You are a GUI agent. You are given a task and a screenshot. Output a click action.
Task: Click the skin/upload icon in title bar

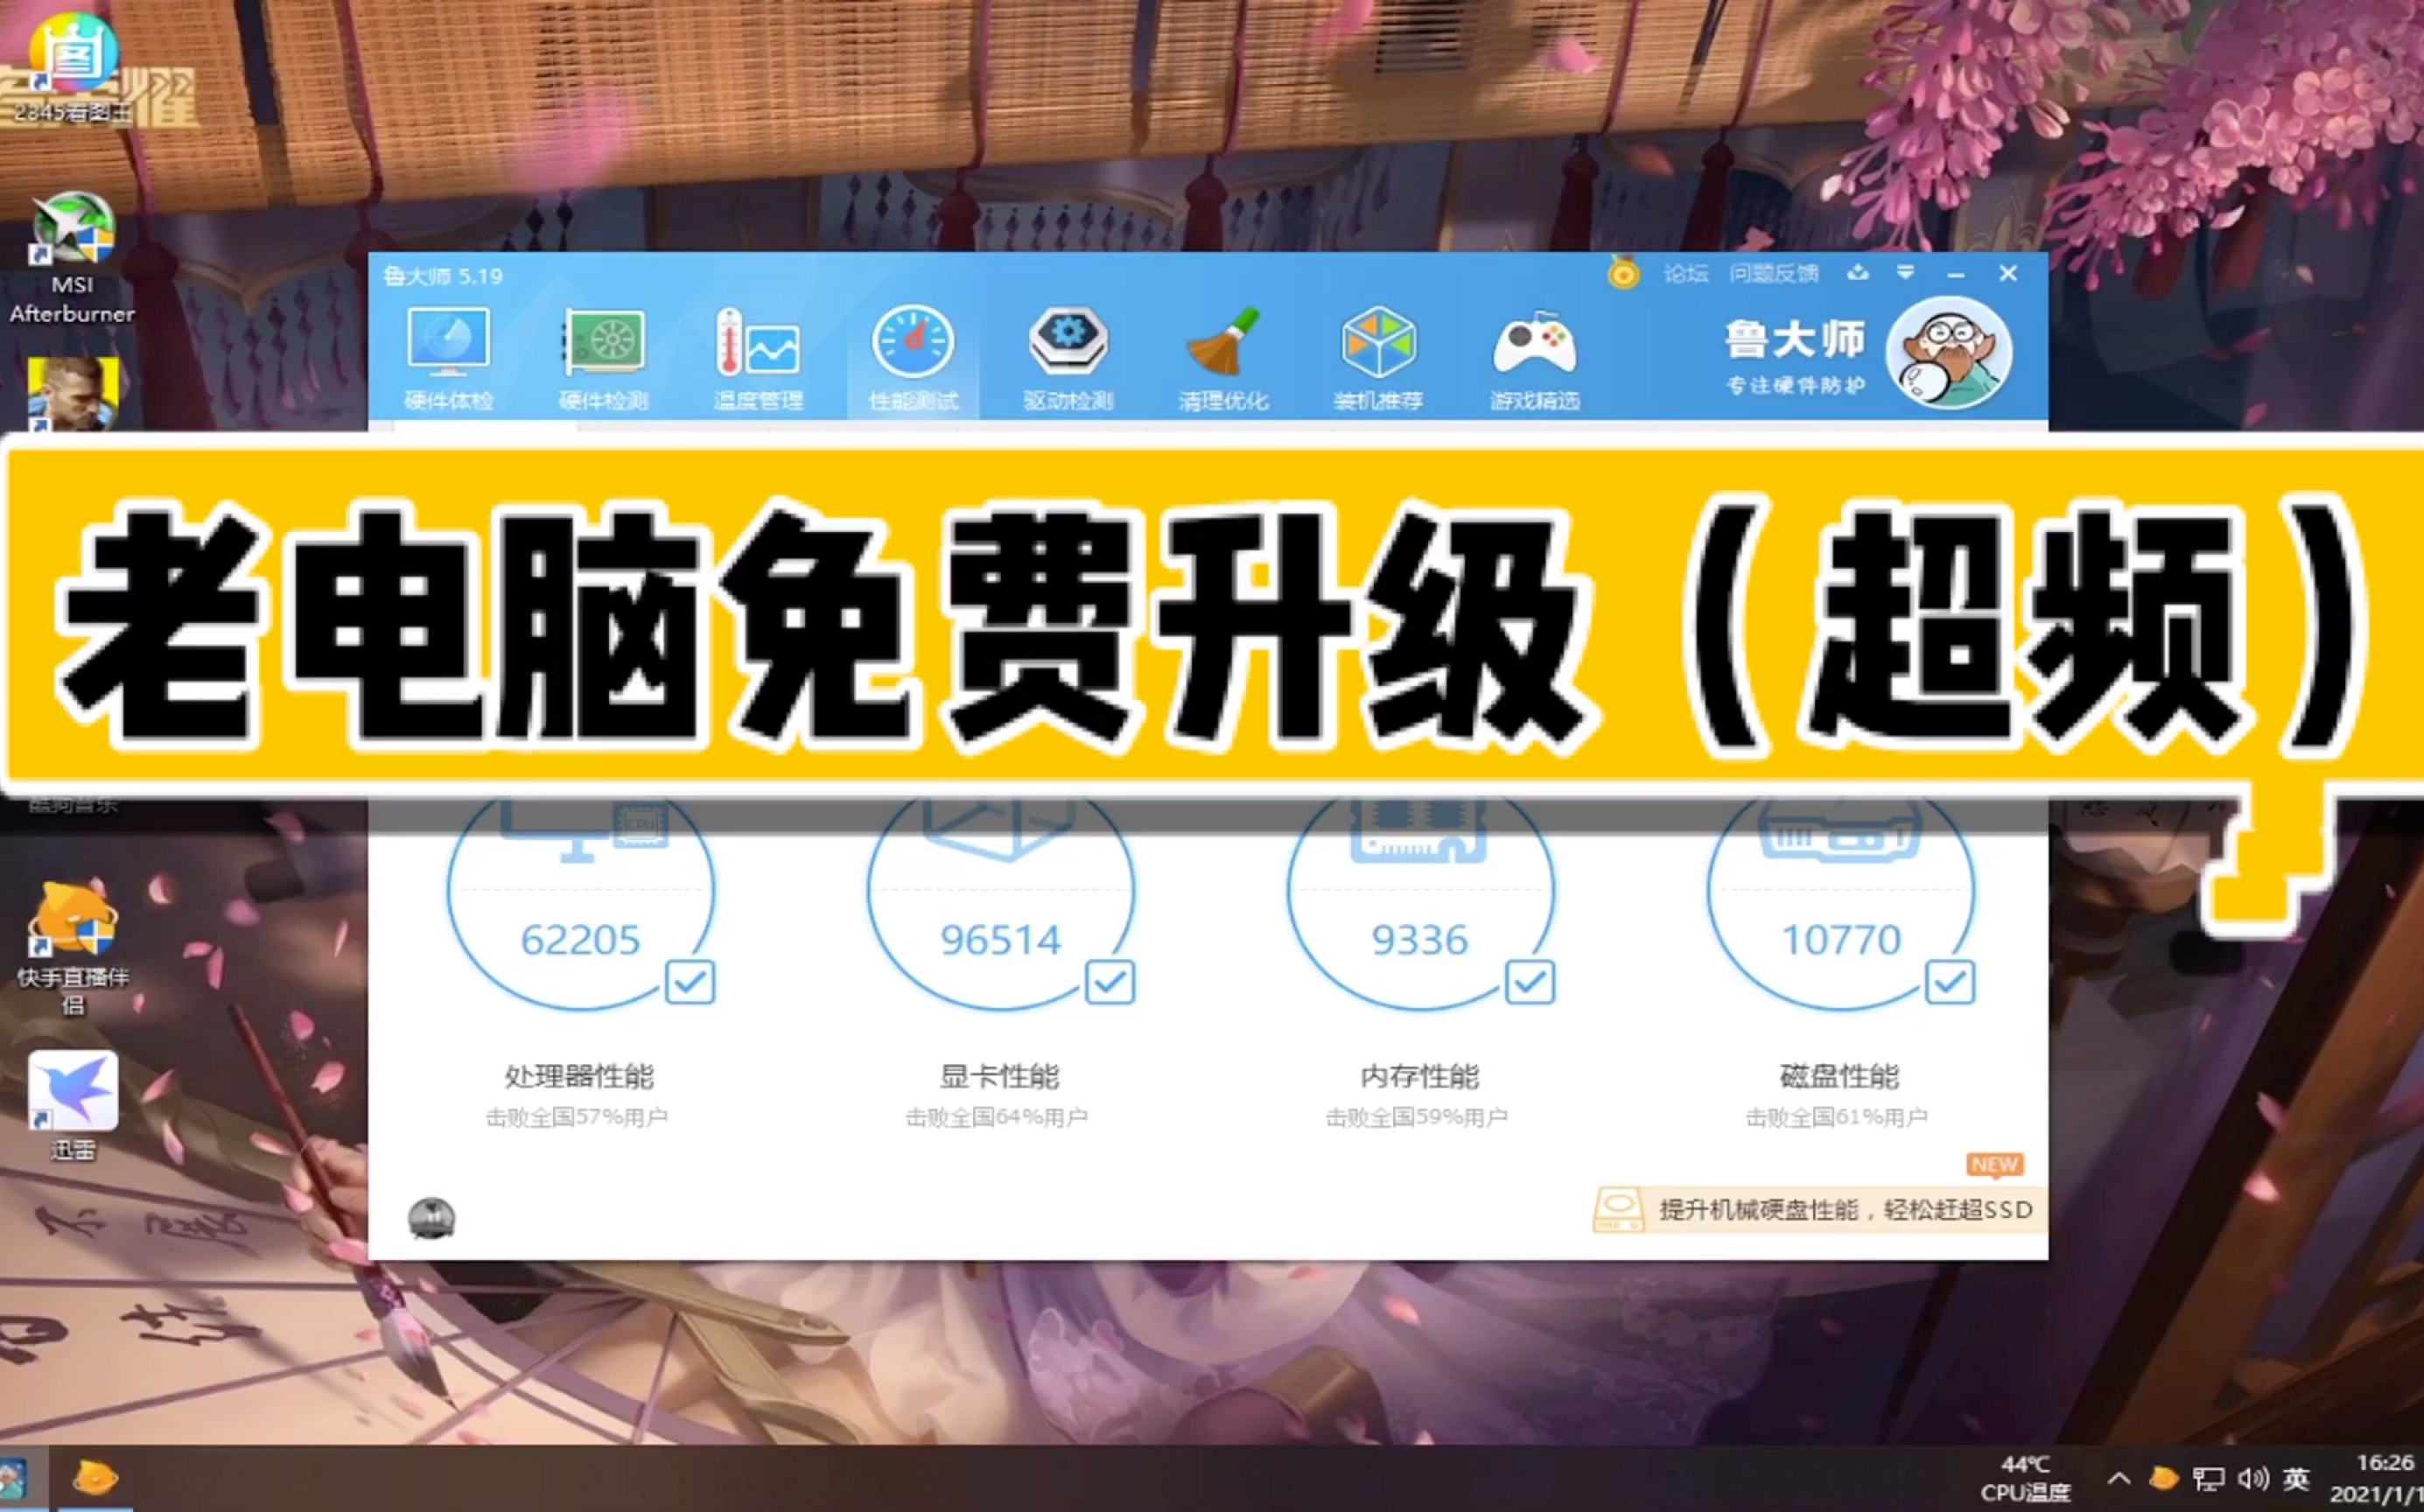point(1858,273)
